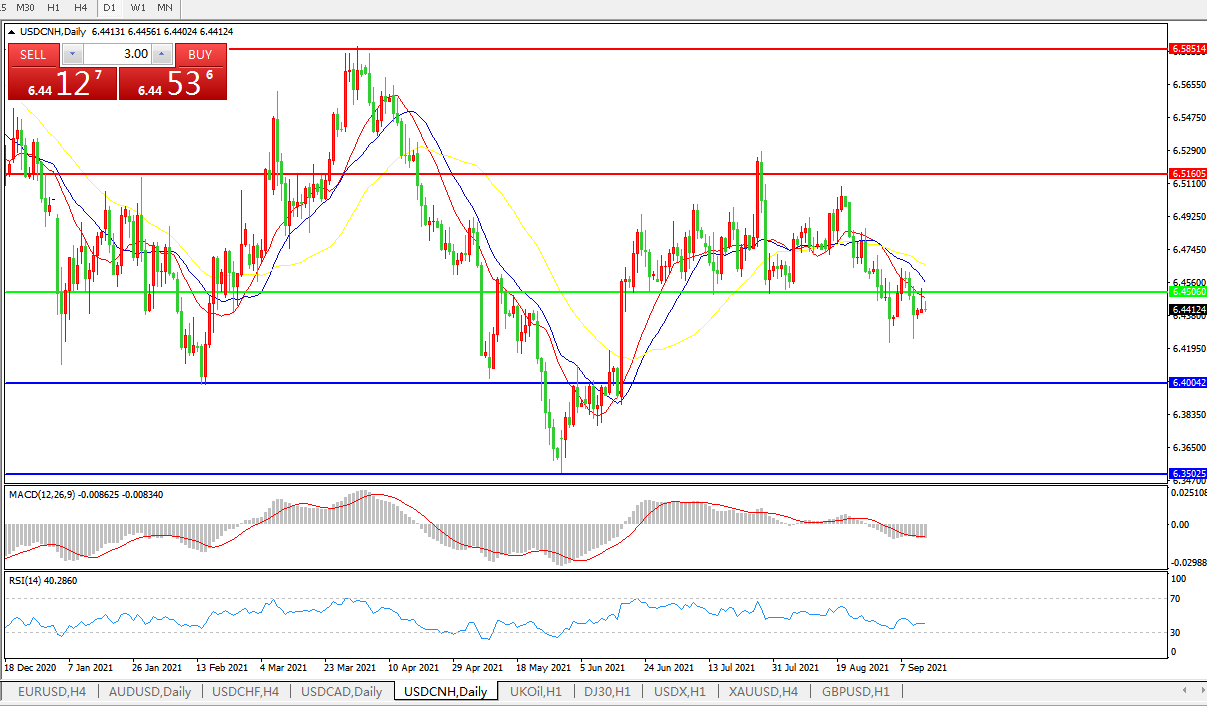
Task: Decrease lot volume with down arrow
Action: point(71,54)
